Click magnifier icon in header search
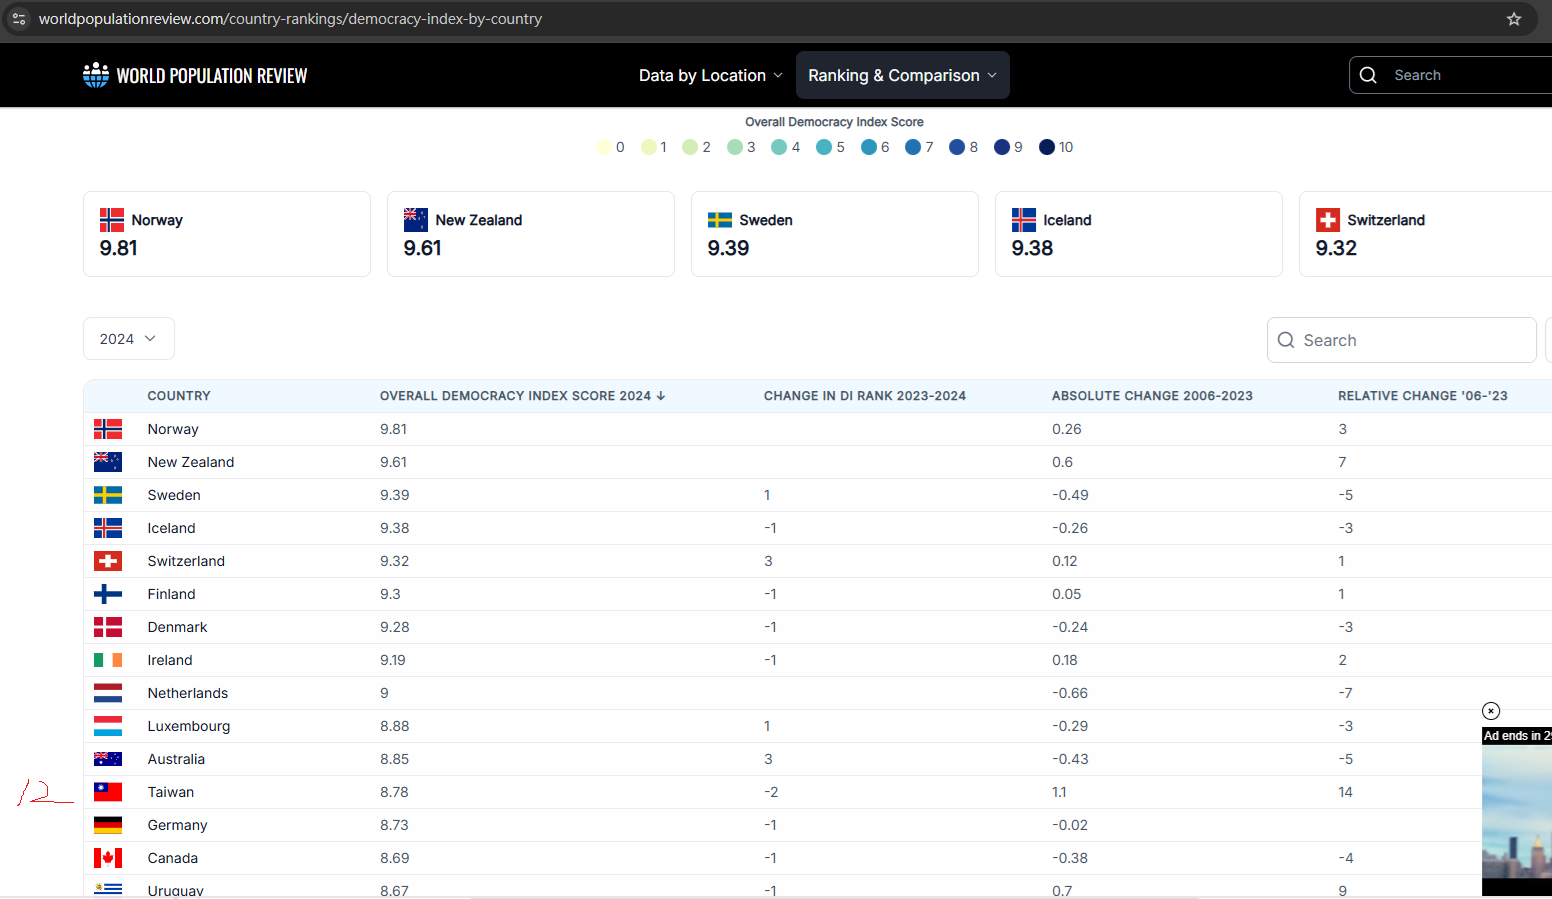 1369,75
